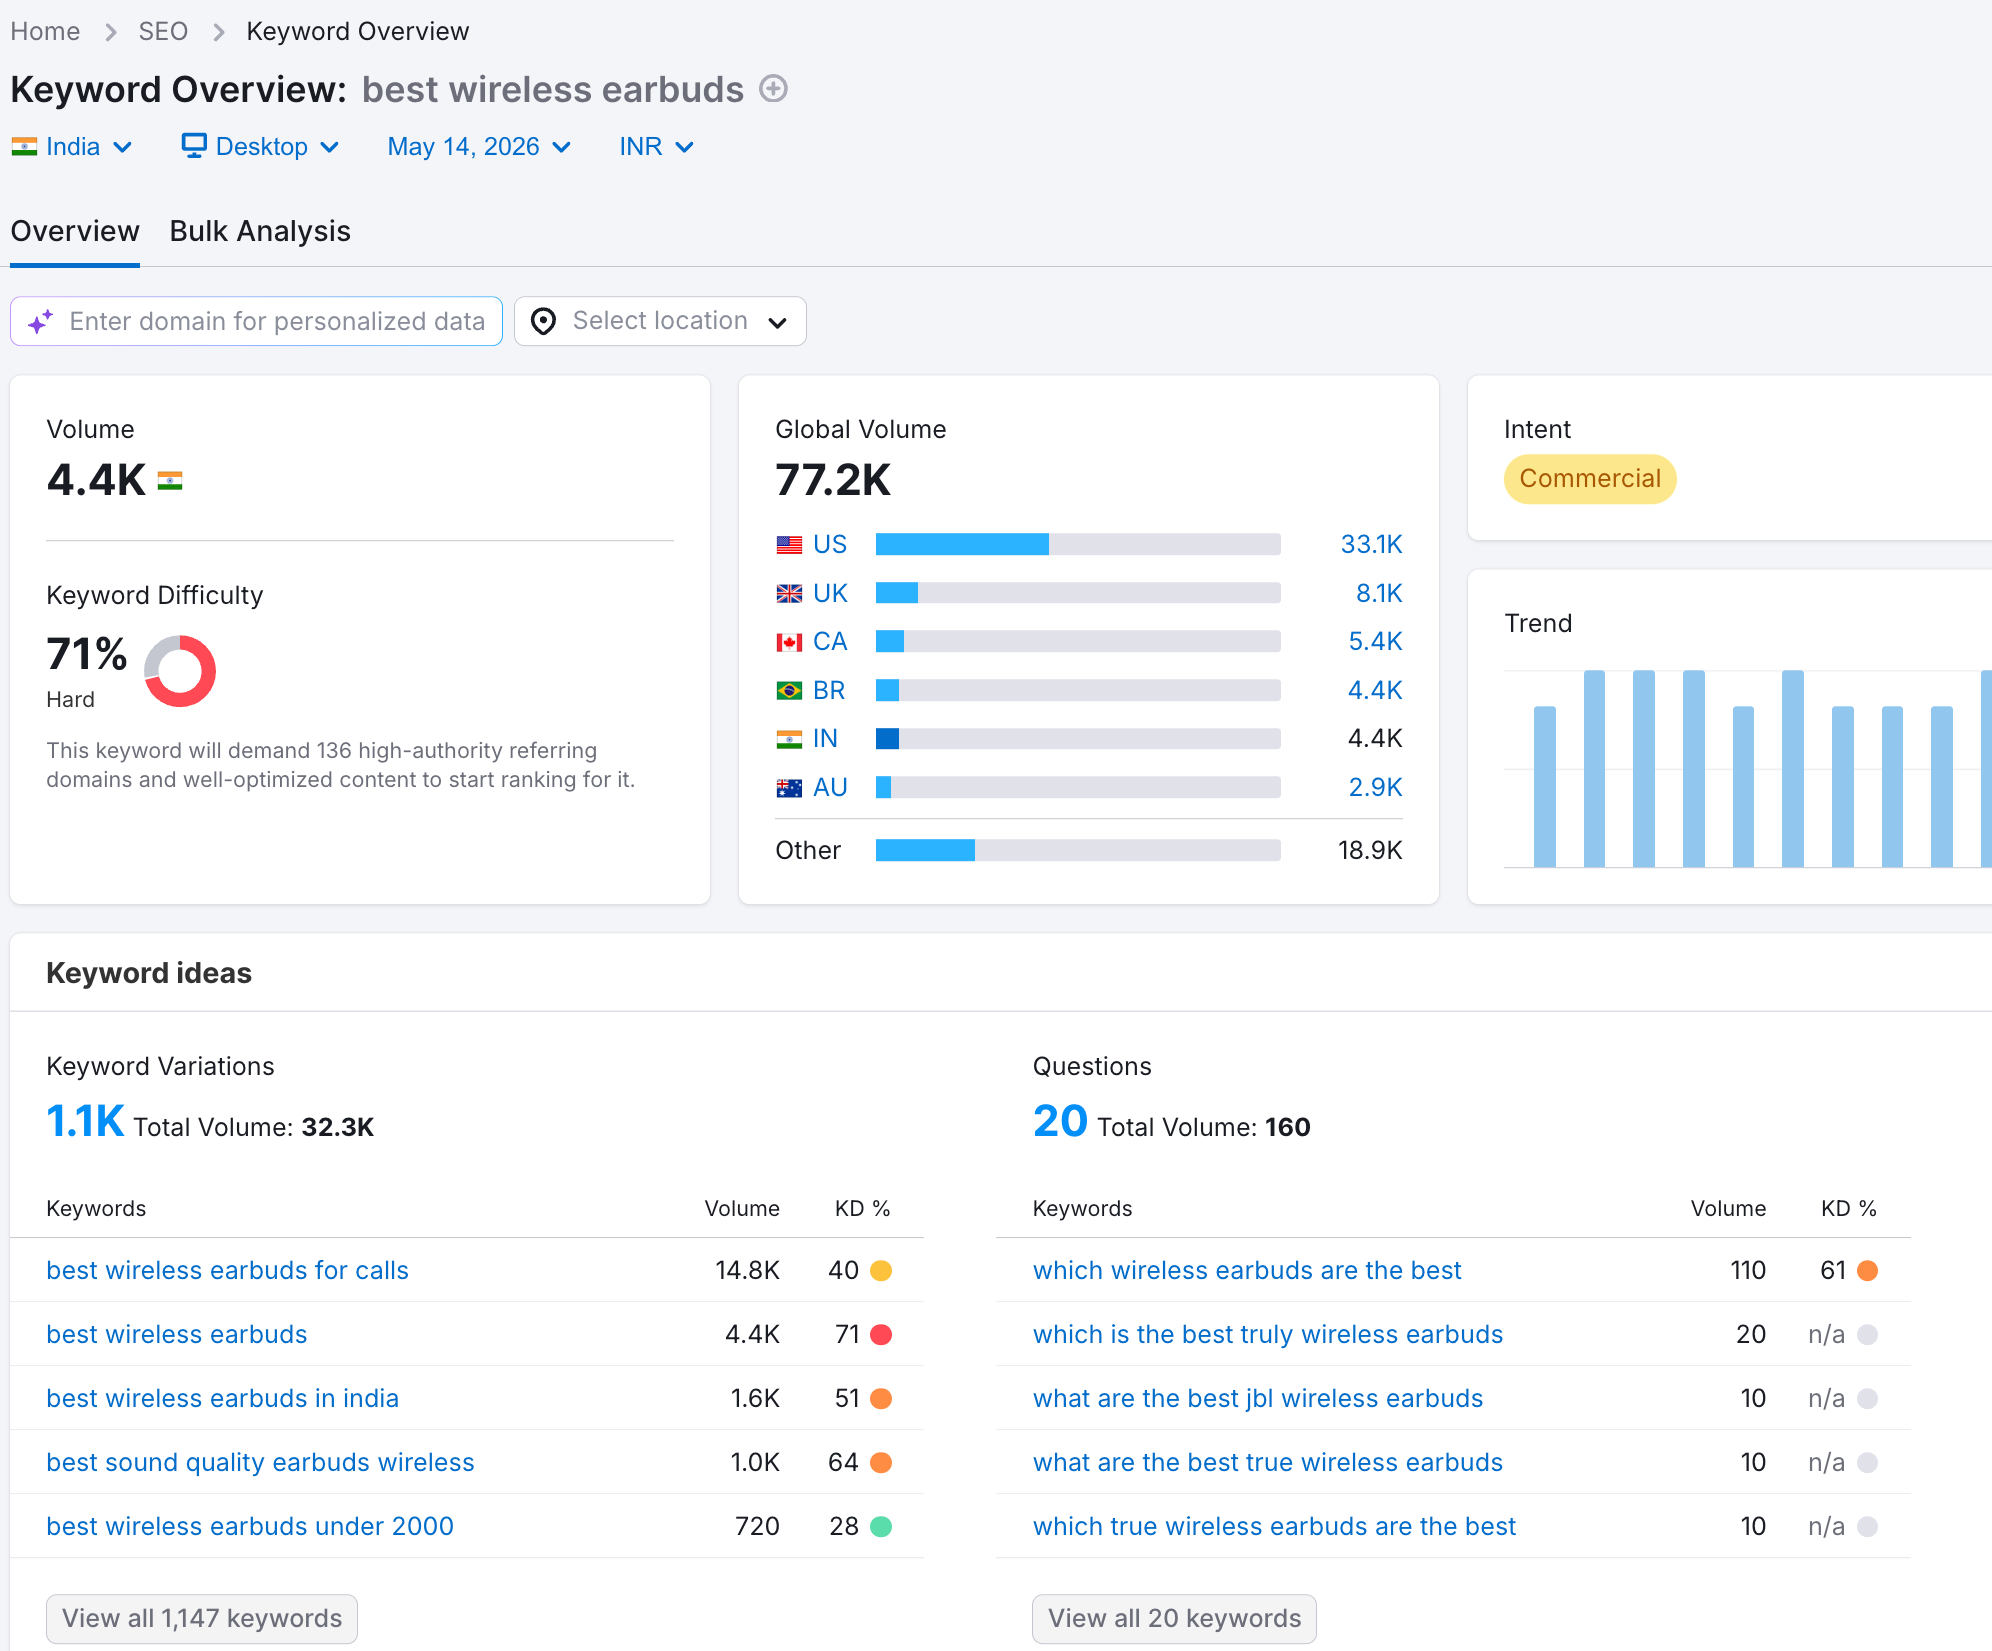
Task: Click Volume column header in Keyword Variations
Action: click(742, 1209)
